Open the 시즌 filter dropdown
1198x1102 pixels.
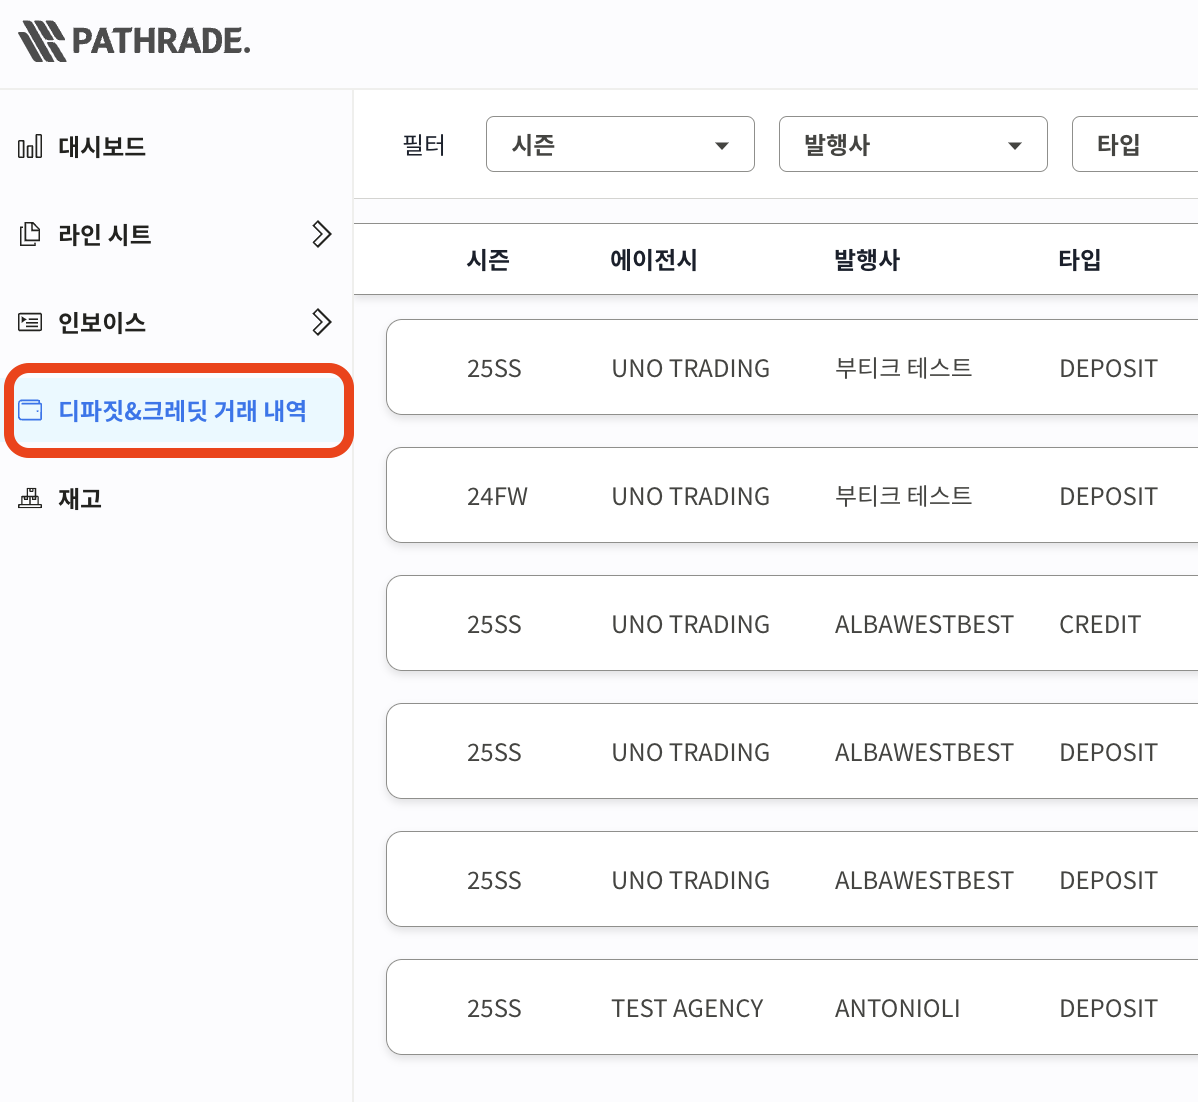pos(620,145)
